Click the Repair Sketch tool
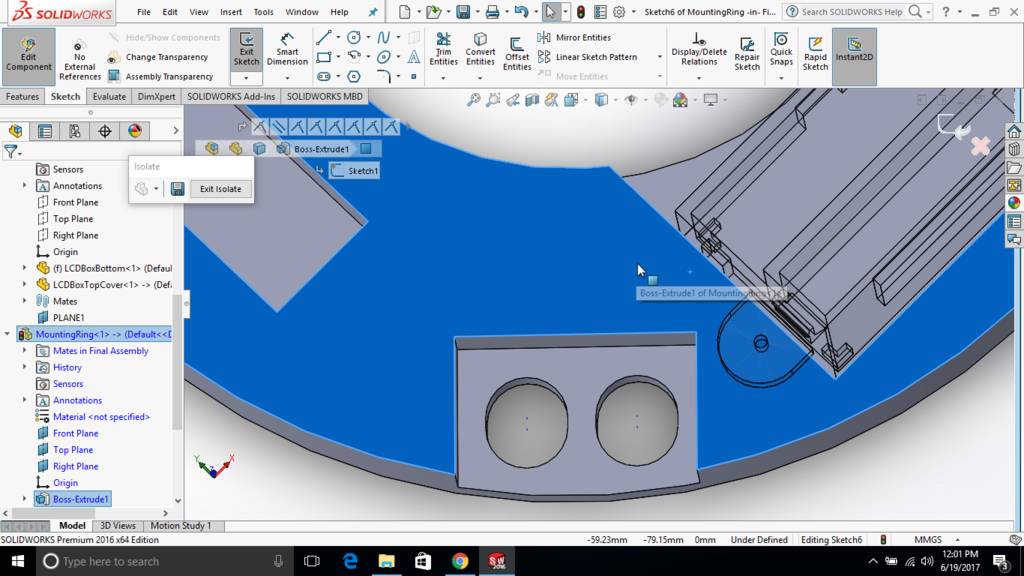 coord(746,54)
